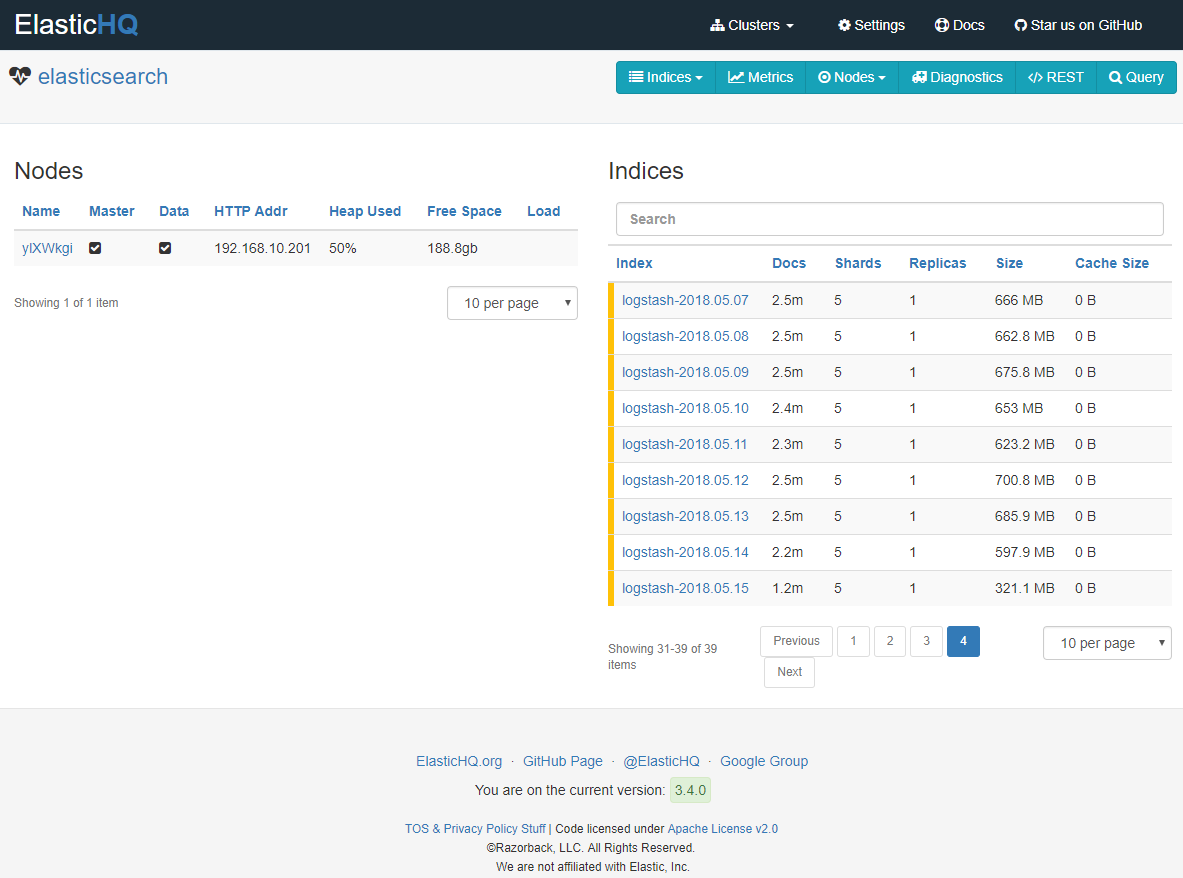Open index logstash-2018.05.09
Screen dimensions: 1183x878
tap(685, 373)
